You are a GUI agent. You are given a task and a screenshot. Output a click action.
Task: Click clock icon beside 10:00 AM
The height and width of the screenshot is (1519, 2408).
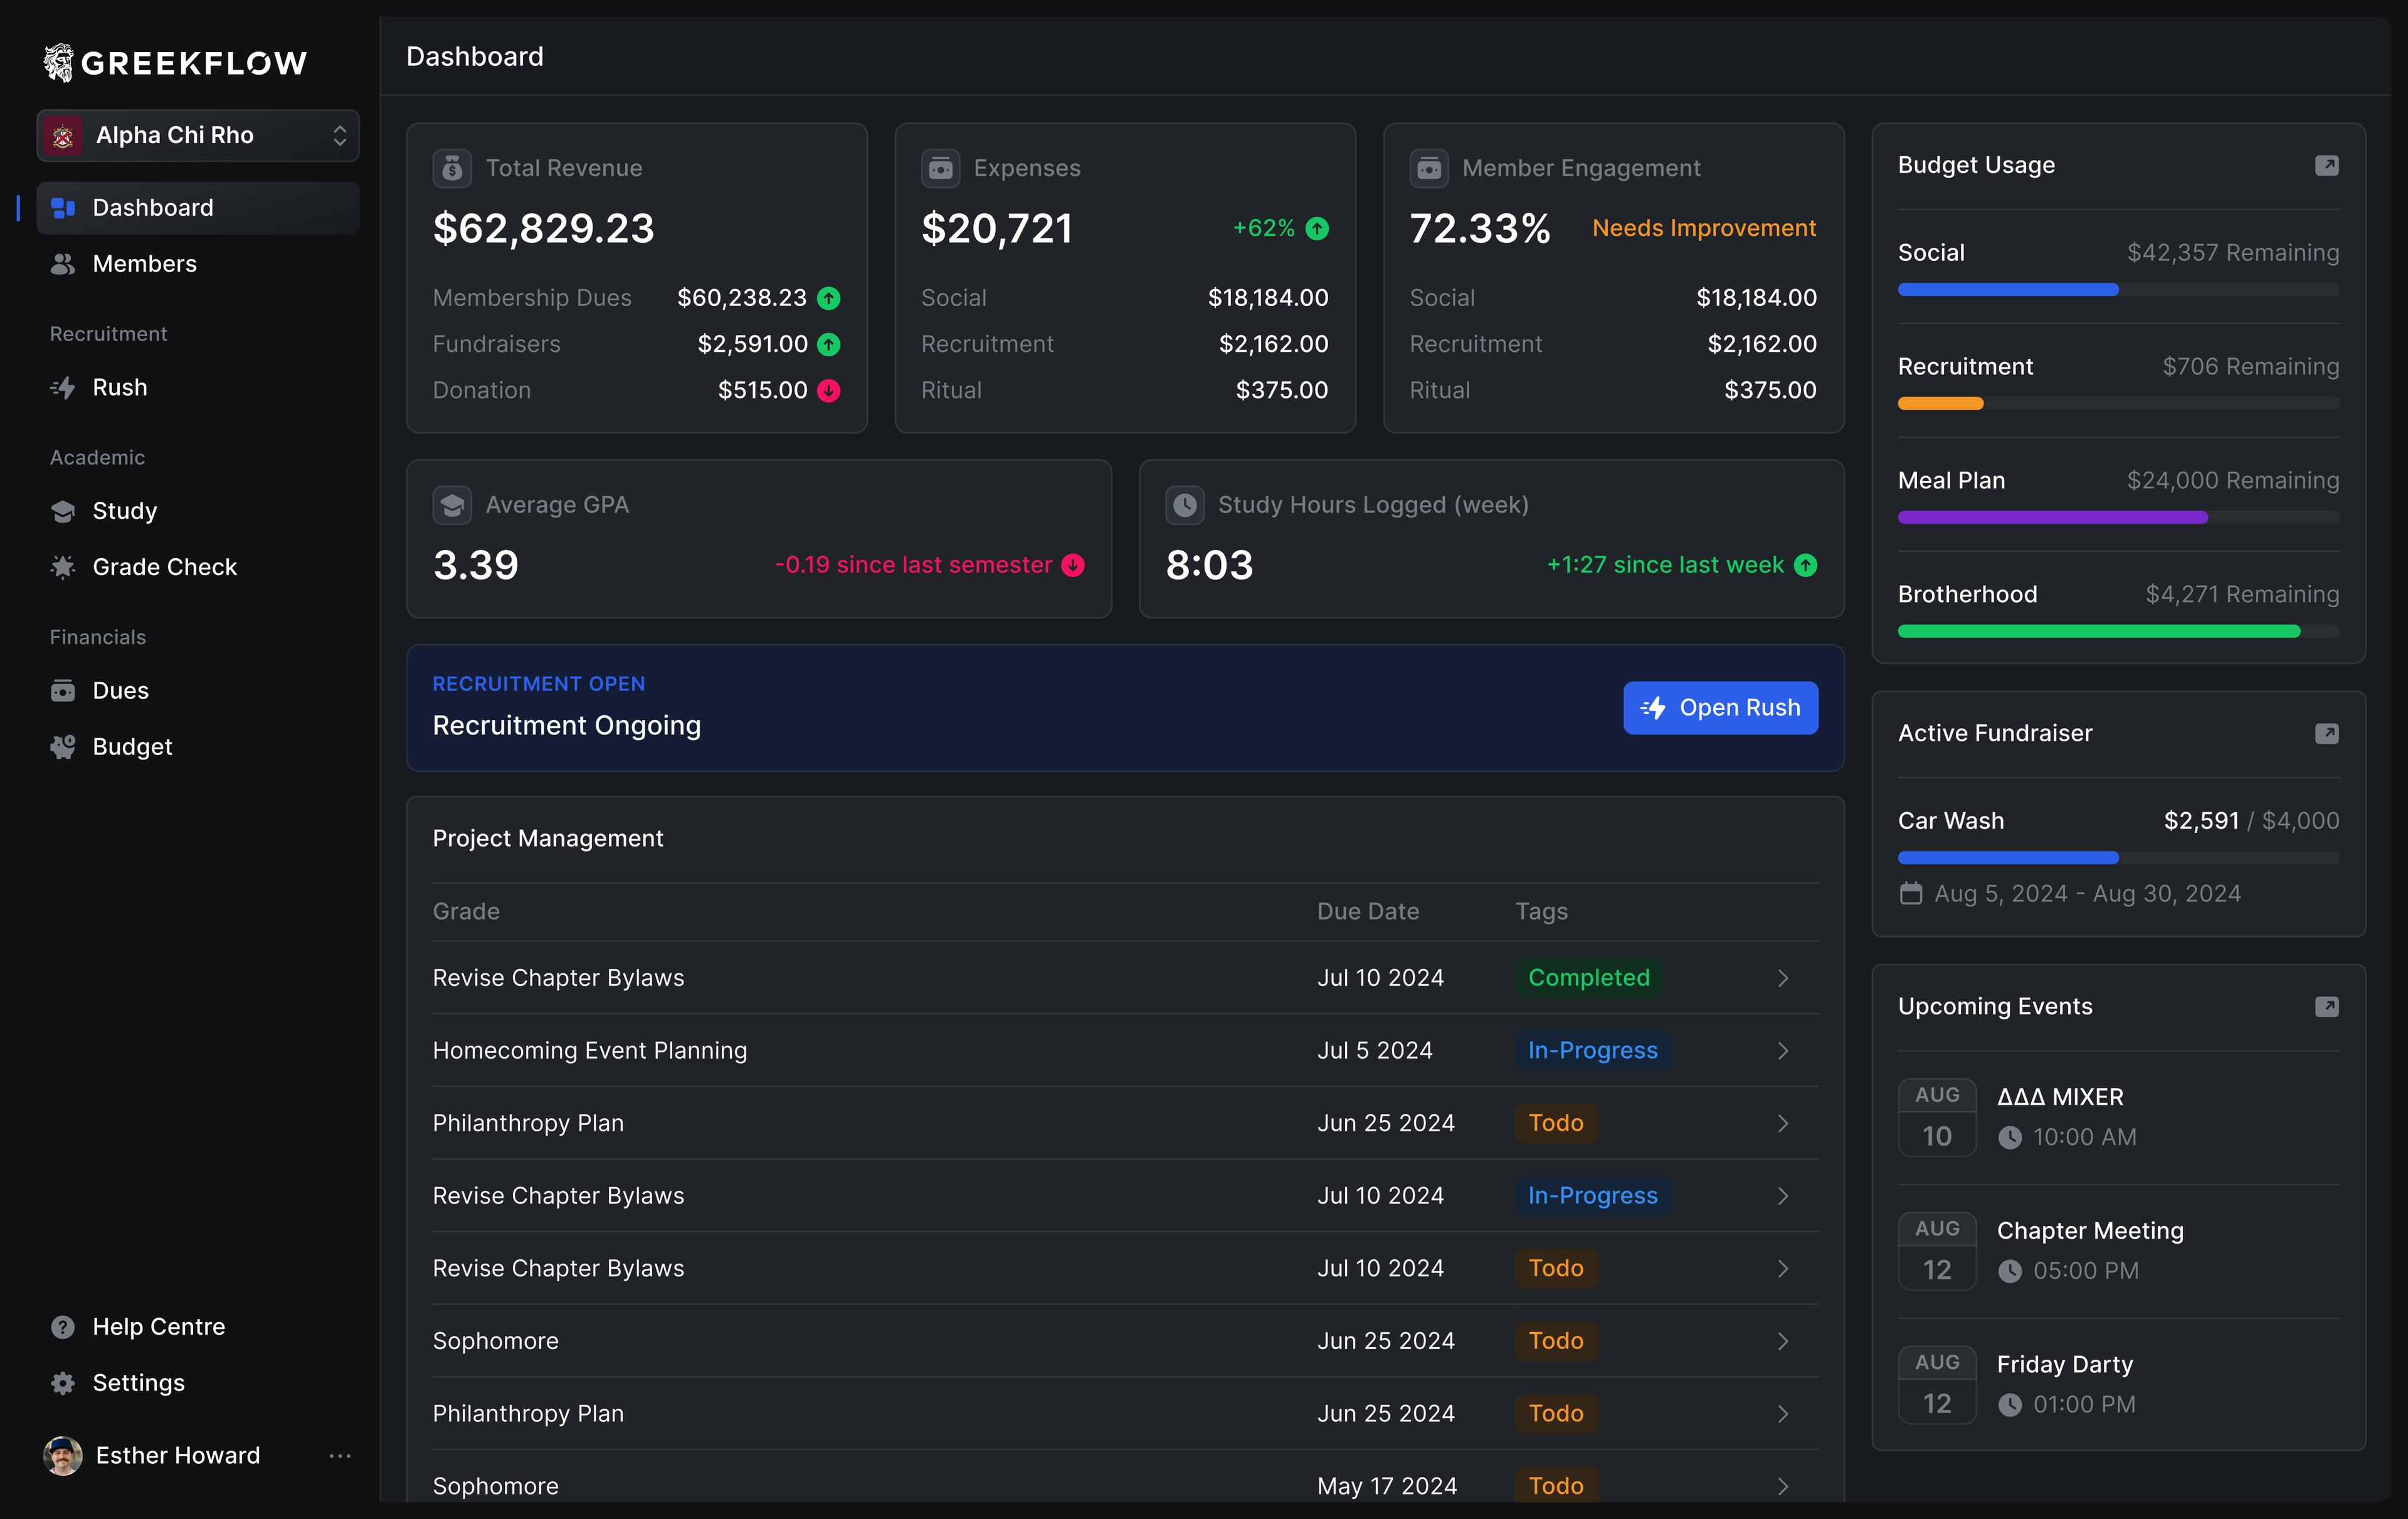pos(2009,1138)
